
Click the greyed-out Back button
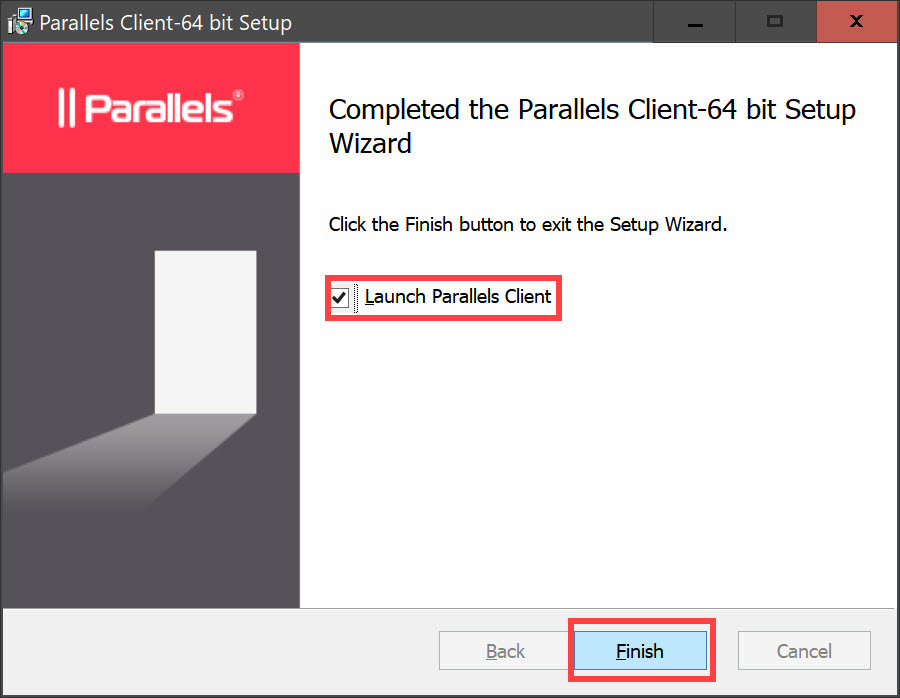coord(505,651)
